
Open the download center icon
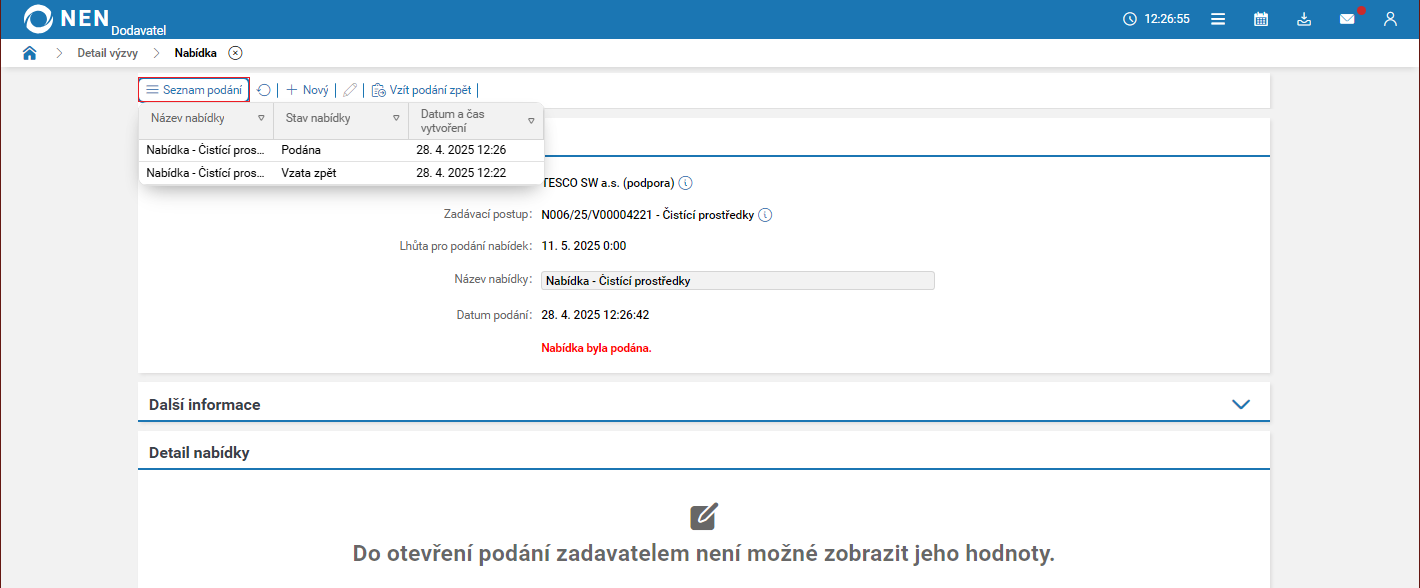[1304, 18]
